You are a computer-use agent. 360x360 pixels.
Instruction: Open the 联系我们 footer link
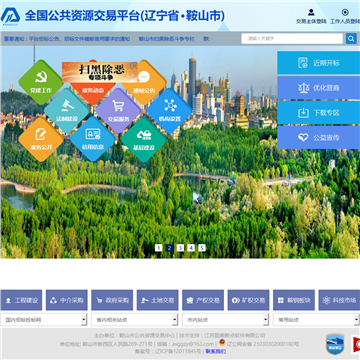[216, 351]
